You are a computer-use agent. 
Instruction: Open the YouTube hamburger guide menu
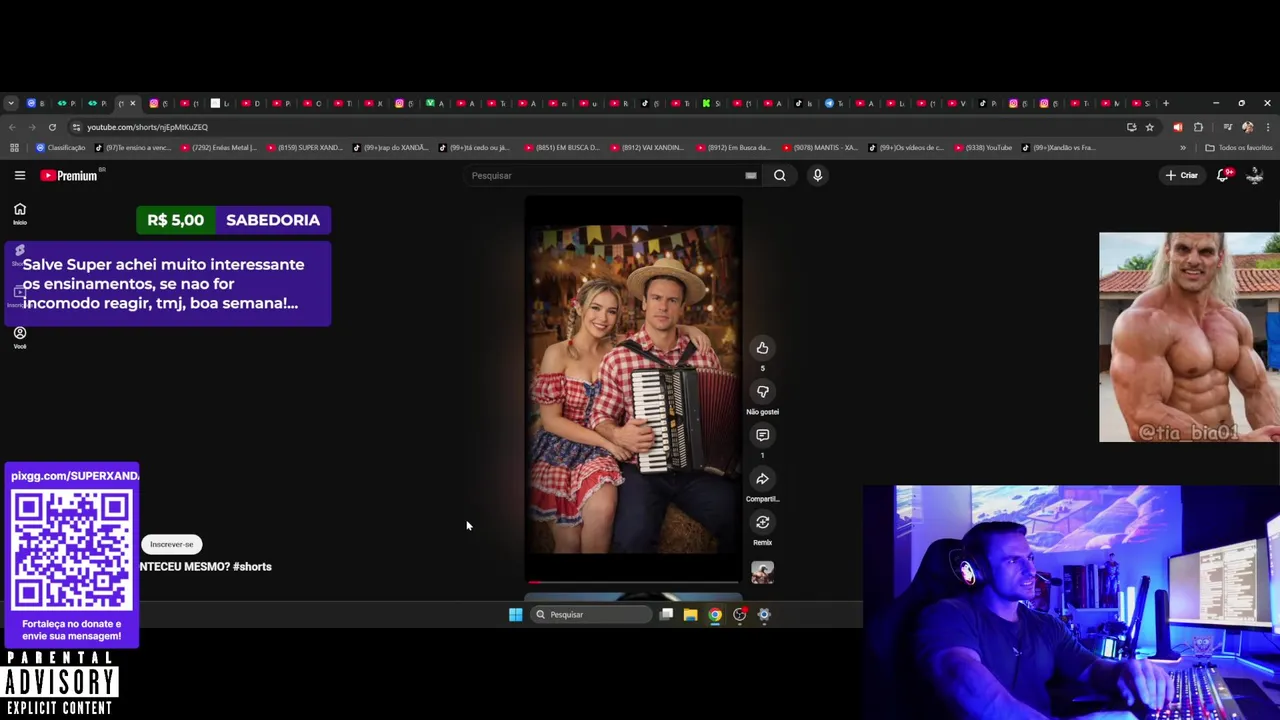point(20,175)
